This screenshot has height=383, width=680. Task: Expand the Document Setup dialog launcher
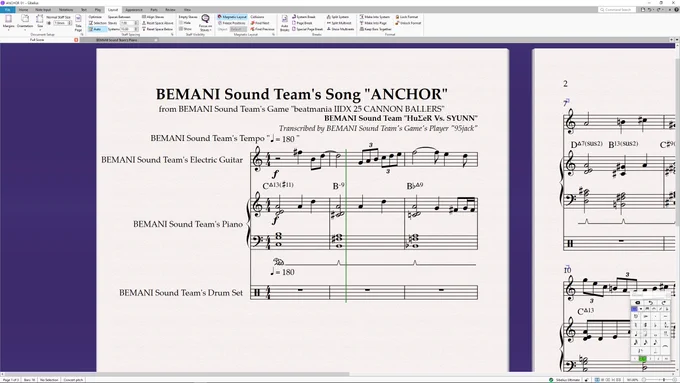(x=82, y=34)
